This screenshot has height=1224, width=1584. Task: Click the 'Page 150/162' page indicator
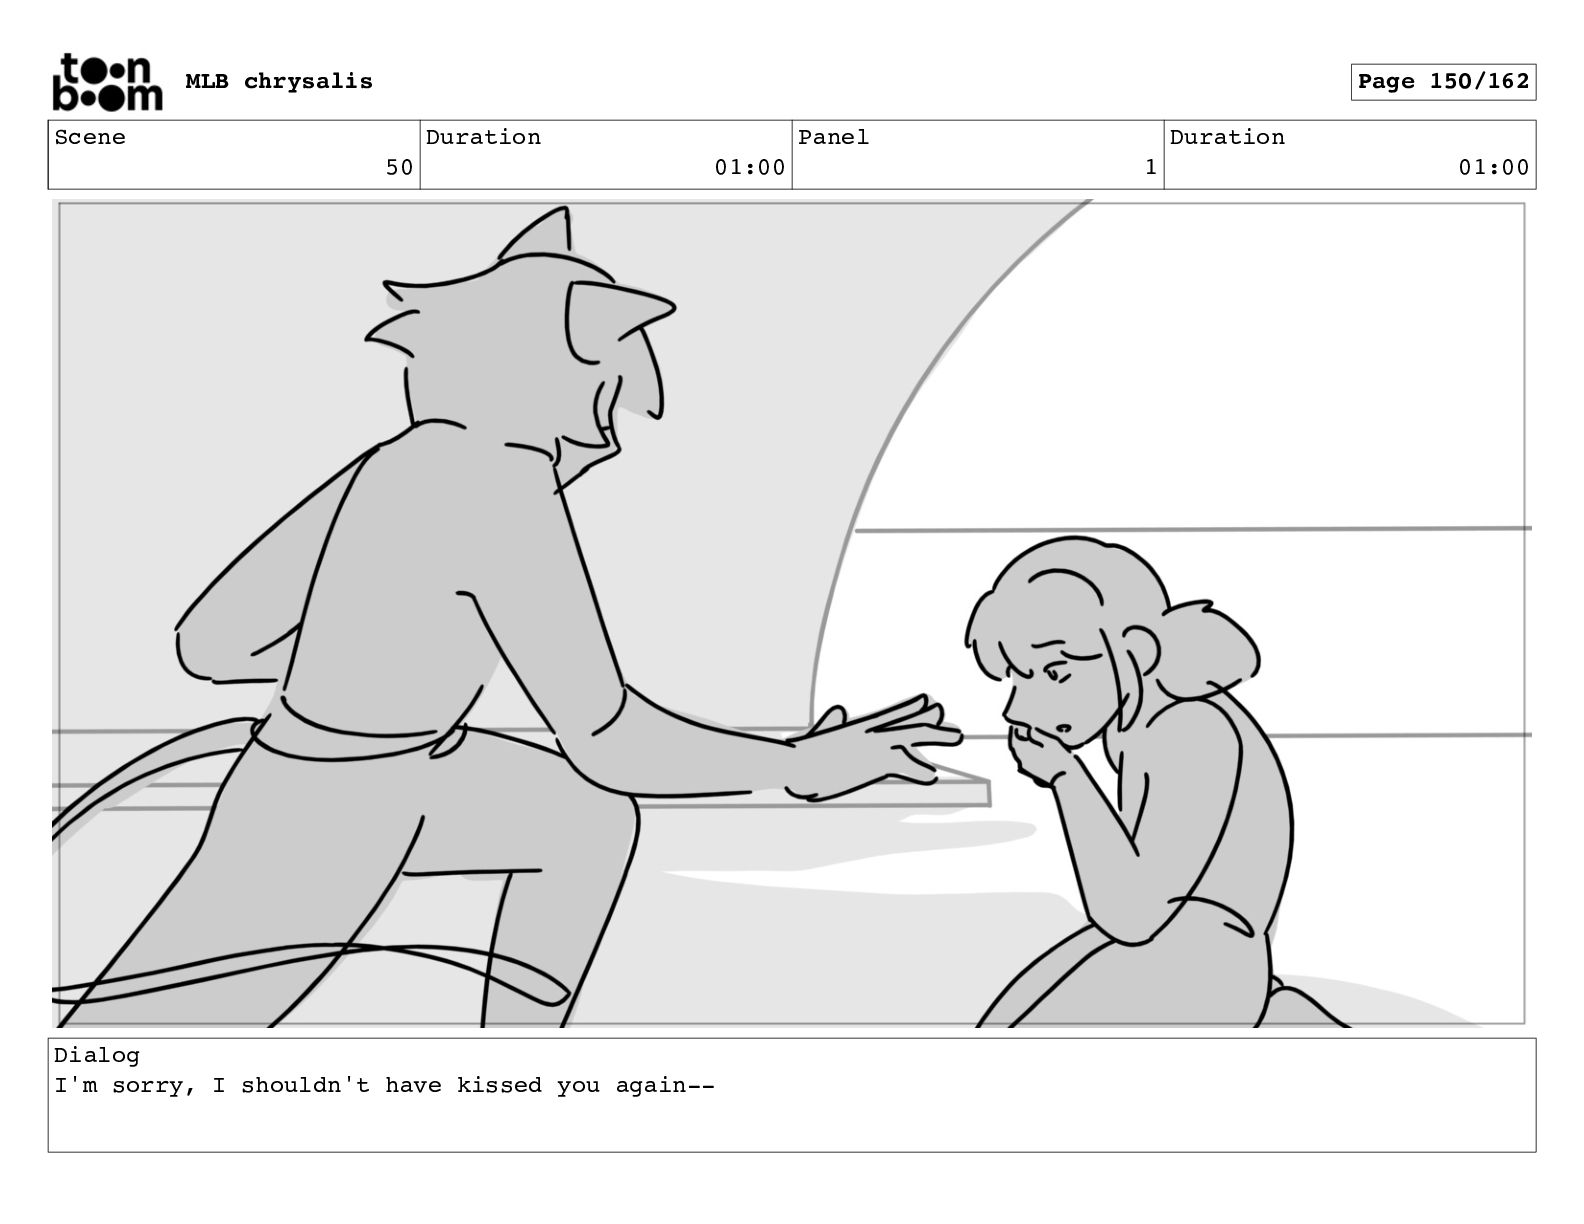tap(1443, 82)
